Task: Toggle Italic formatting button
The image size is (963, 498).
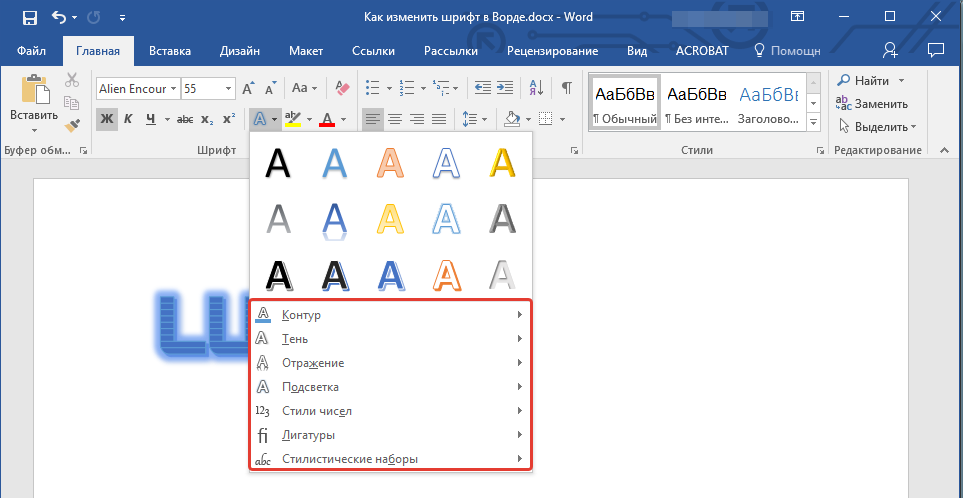Action: click(x=129, y=120)
